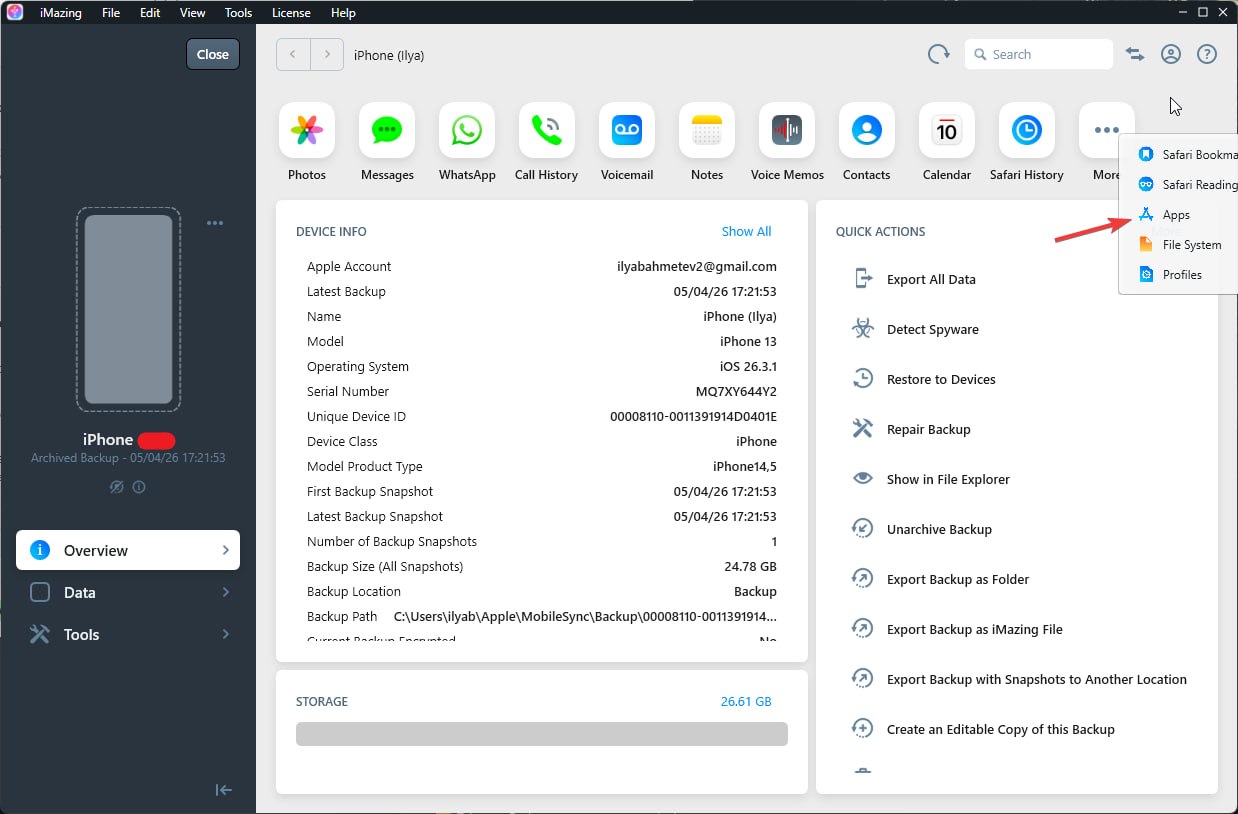This screenshot has height=814, width=1238.
Task: Open the Contacts icon
Action: pyautogui.click(x=867, y=130)
